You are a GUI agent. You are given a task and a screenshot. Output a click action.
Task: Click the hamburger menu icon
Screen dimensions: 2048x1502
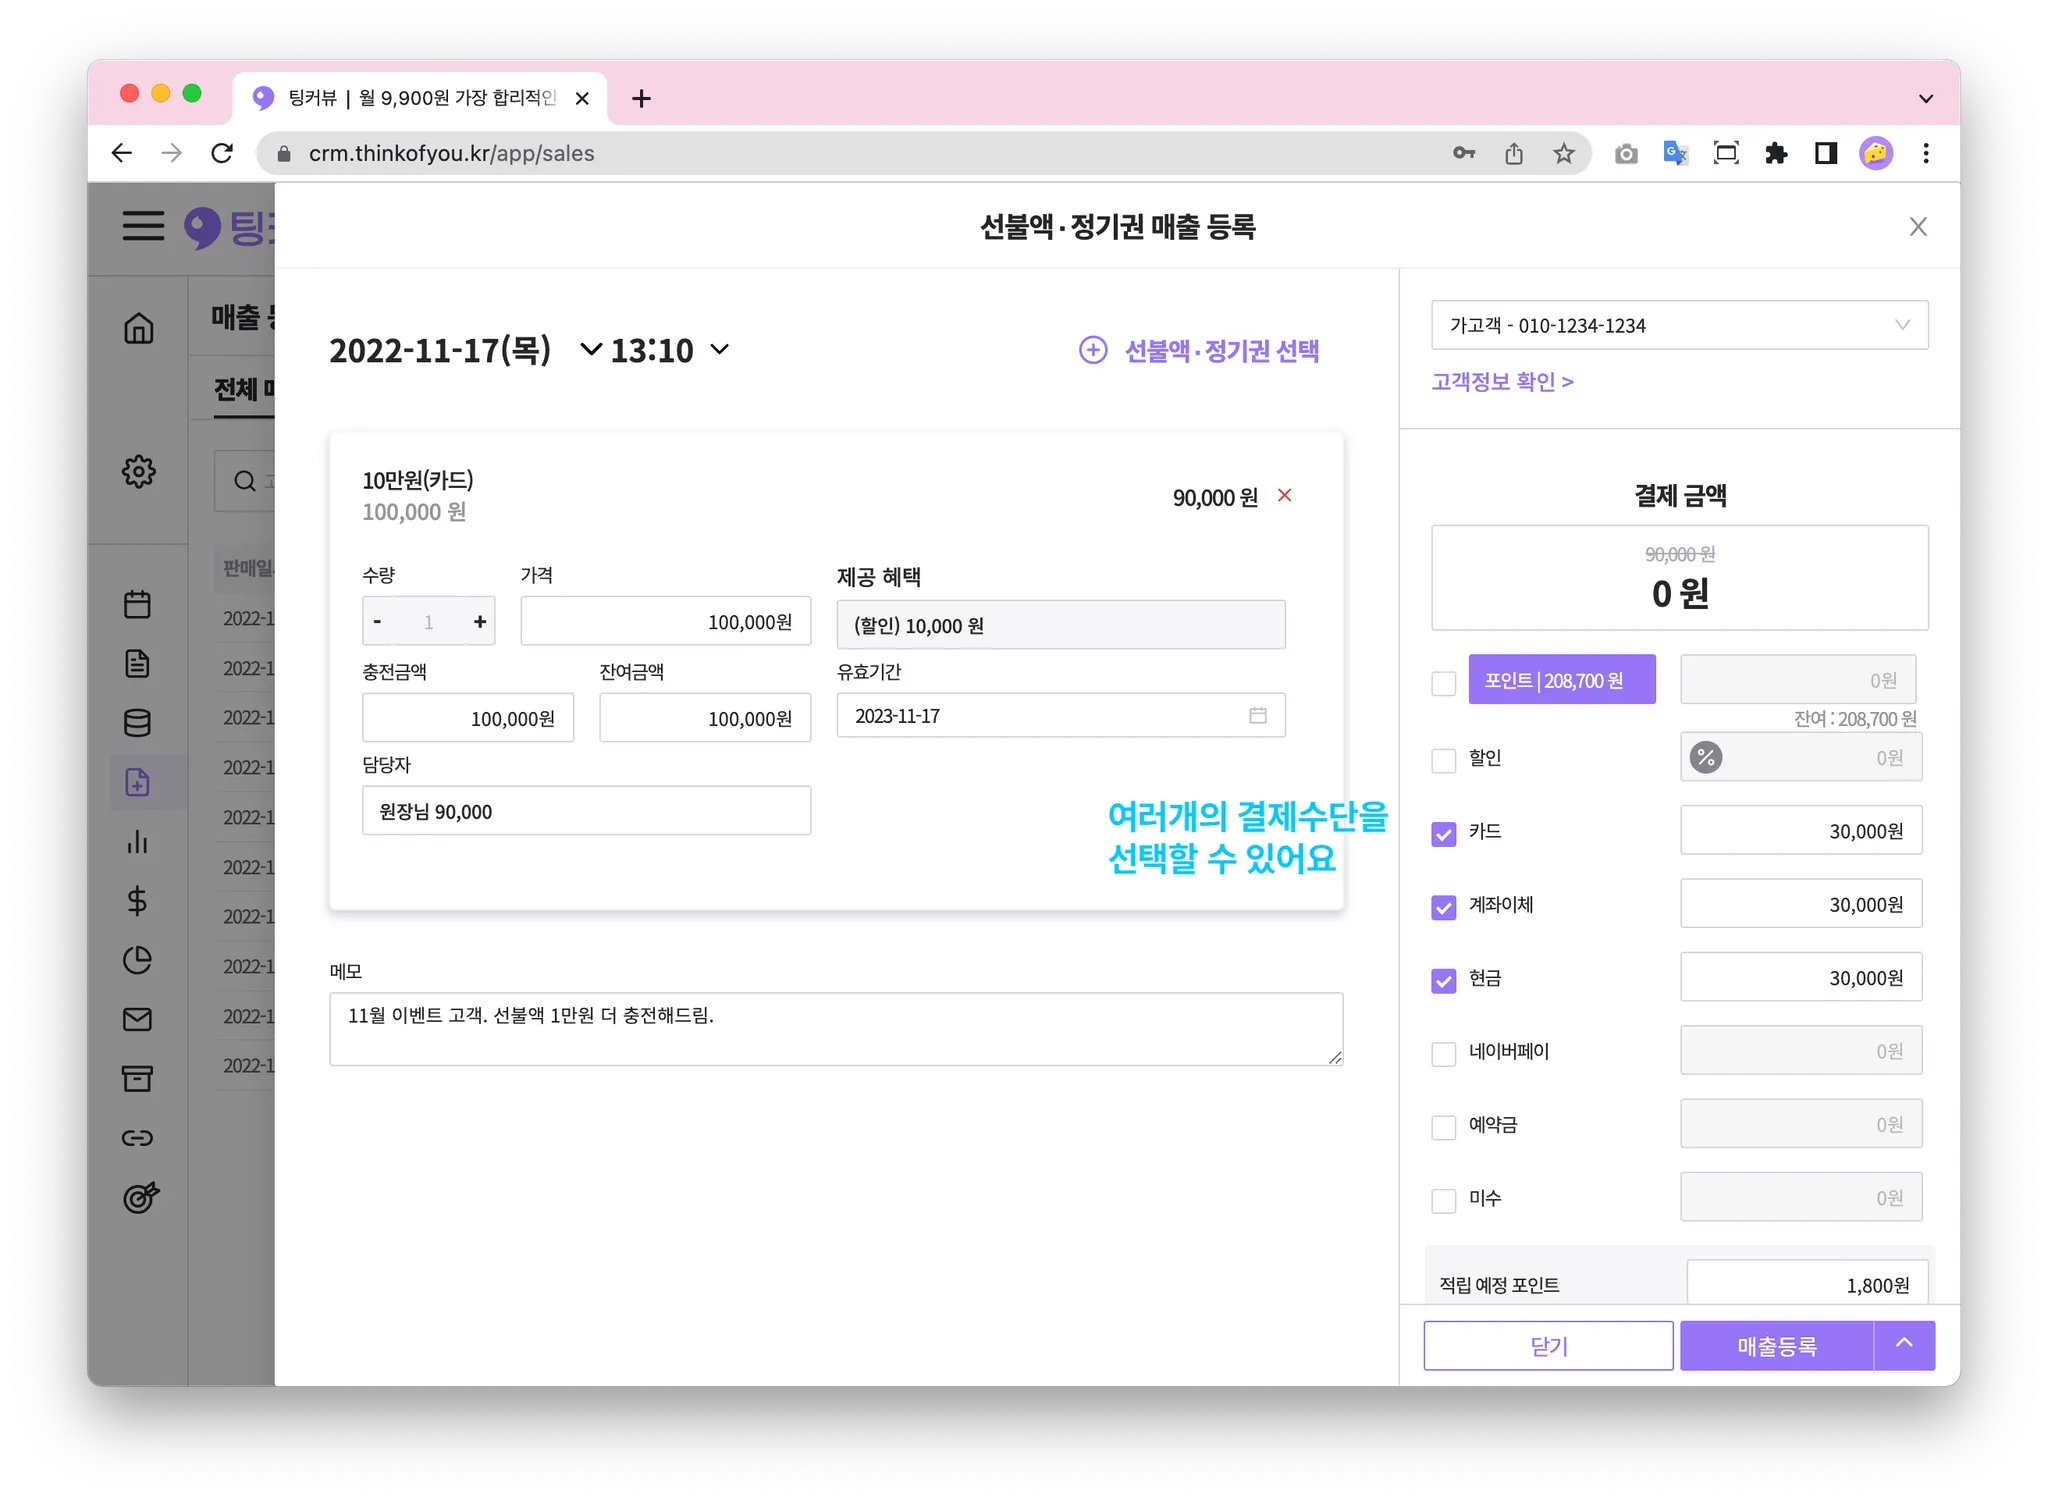(x=143, y=226)
